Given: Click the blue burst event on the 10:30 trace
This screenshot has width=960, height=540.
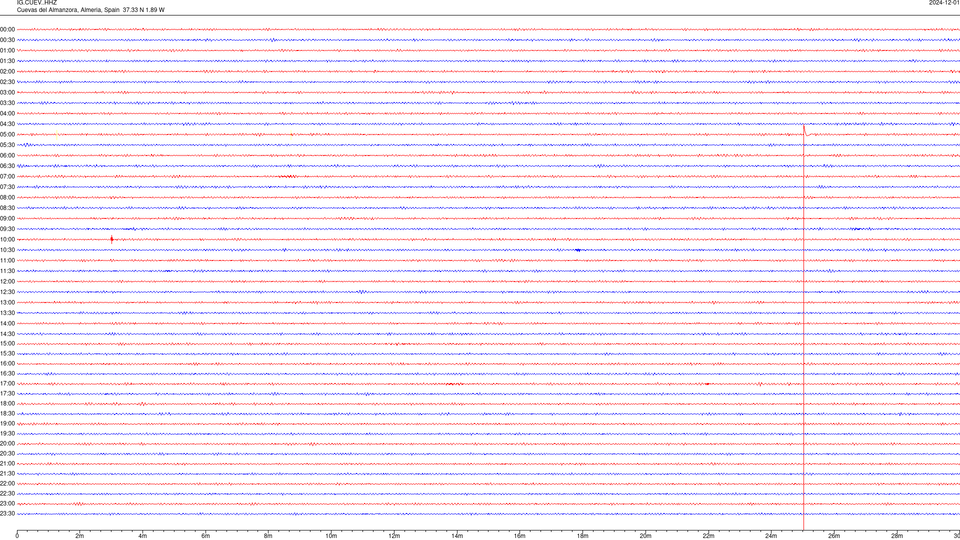Looking at the screenshot, I should 578,250.
